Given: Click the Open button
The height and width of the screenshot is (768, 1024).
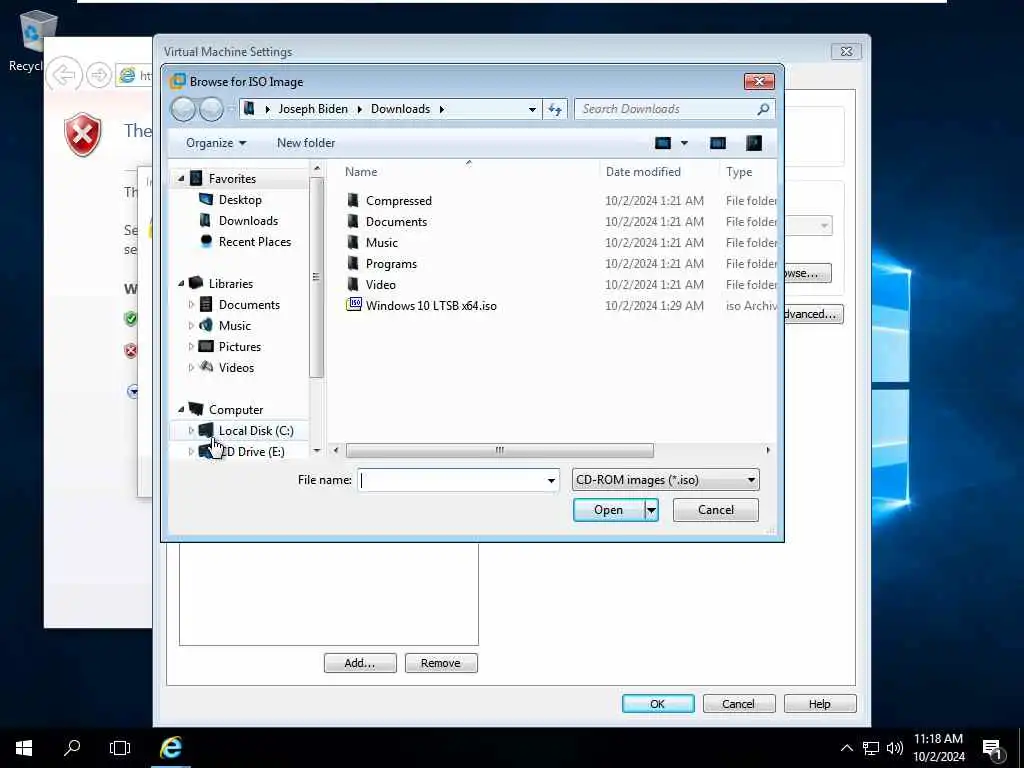Looking at the screenshot, I should [608, 510].
